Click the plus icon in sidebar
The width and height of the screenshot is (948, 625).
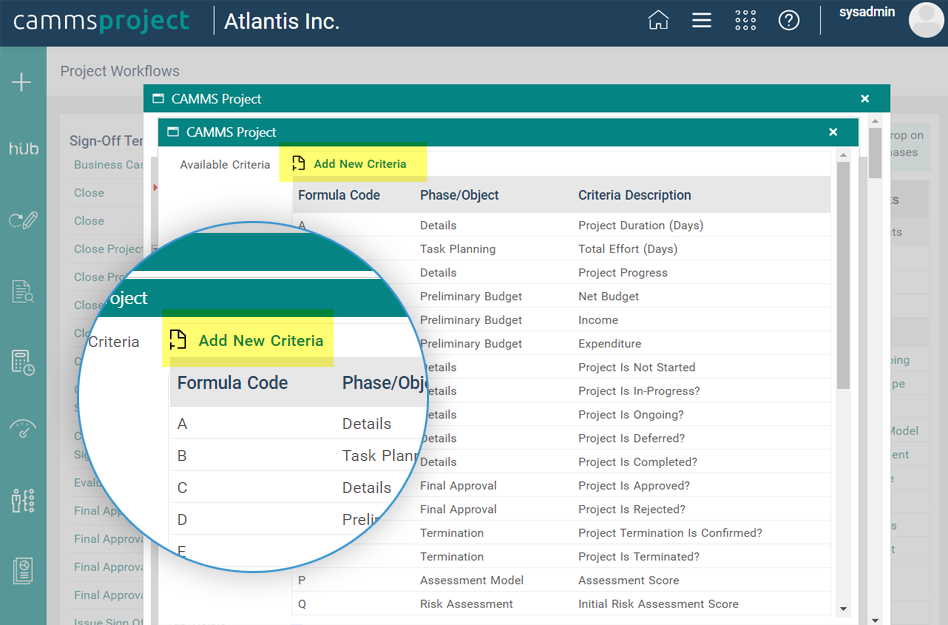[x=22, y=82]
